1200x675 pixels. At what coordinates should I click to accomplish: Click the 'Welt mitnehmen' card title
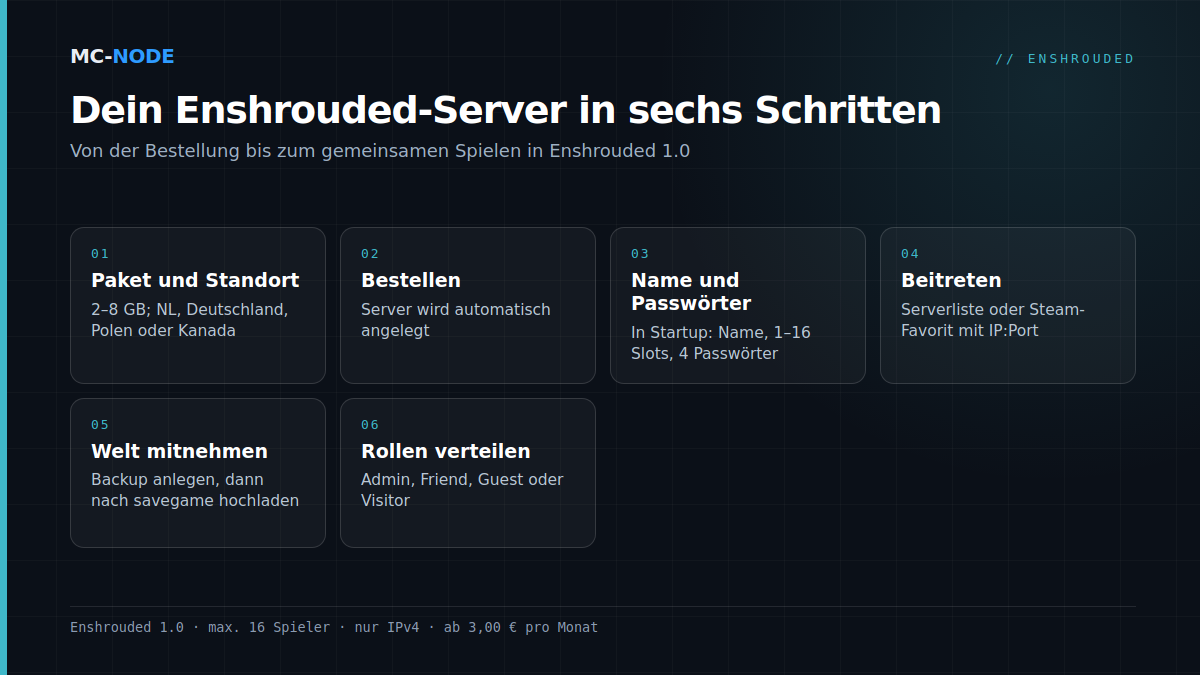point(179,451)
